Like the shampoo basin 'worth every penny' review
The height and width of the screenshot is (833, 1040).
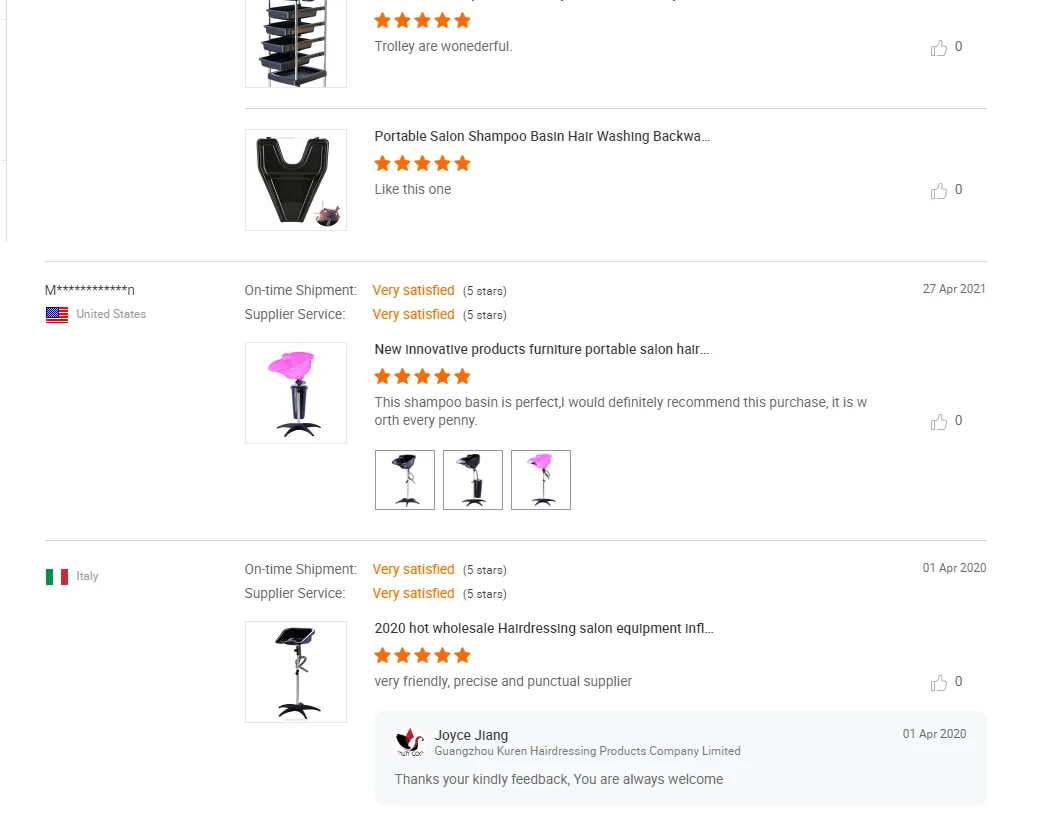939,421
